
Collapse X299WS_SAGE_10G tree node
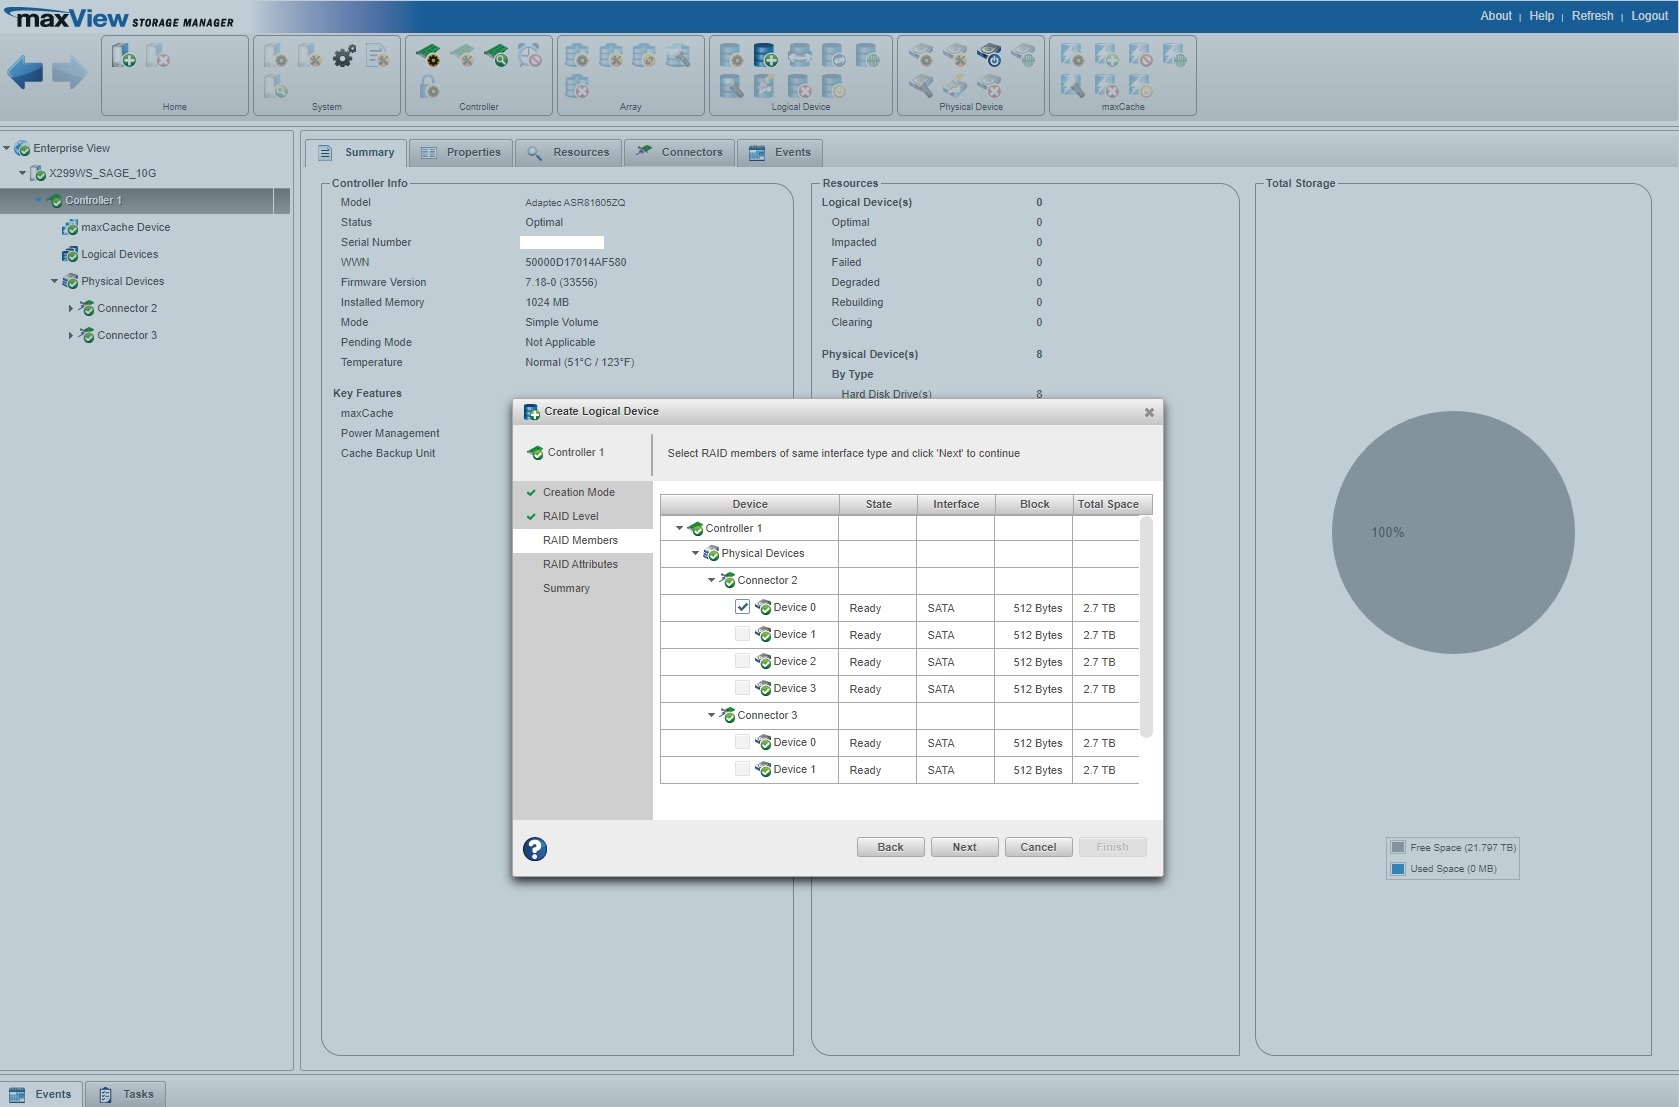[x=23, y=173]
